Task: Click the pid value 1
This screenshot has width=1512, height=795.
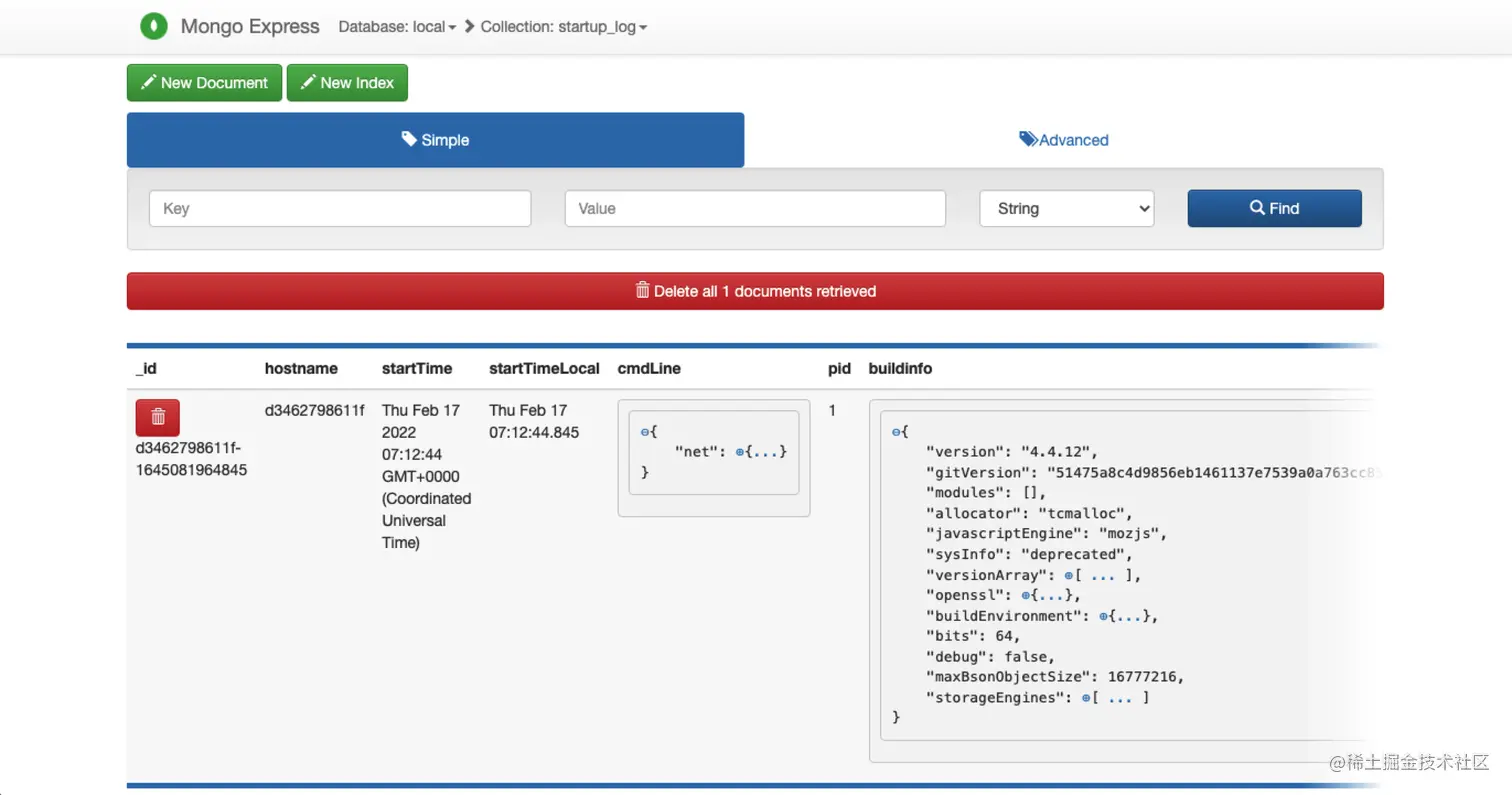Action: coord(832,410)
